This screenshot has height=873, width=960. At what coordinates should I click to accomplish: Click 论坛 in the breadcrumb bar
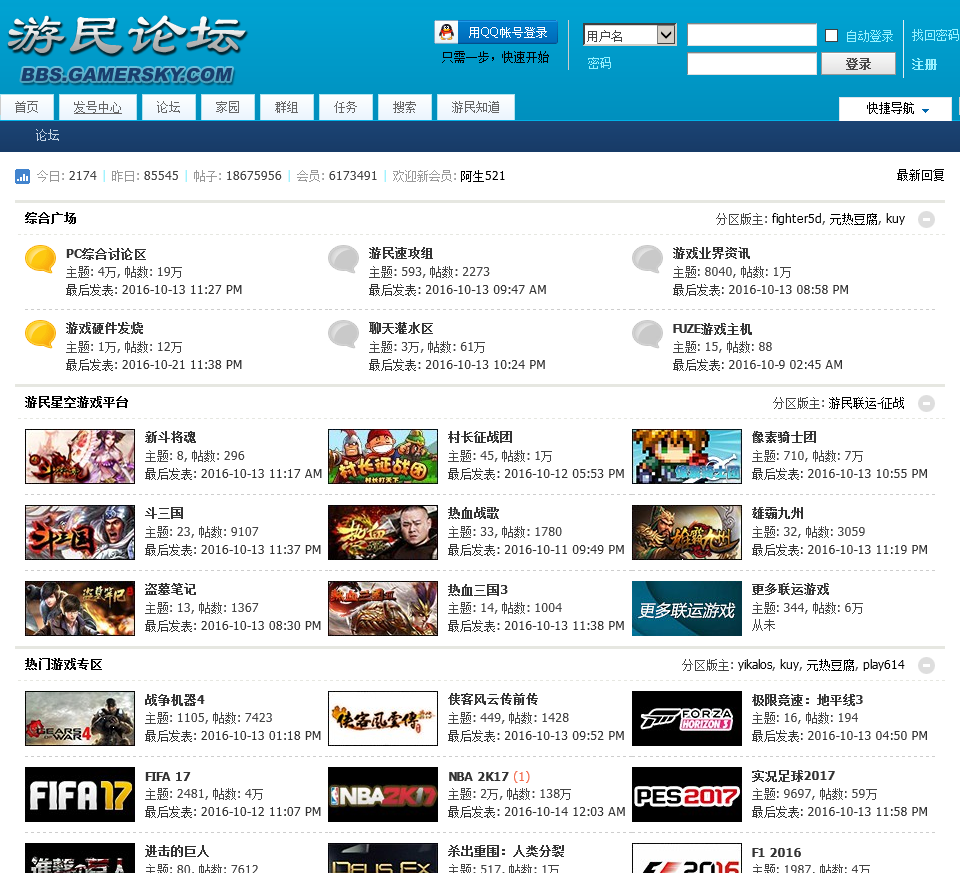[47, 135]
